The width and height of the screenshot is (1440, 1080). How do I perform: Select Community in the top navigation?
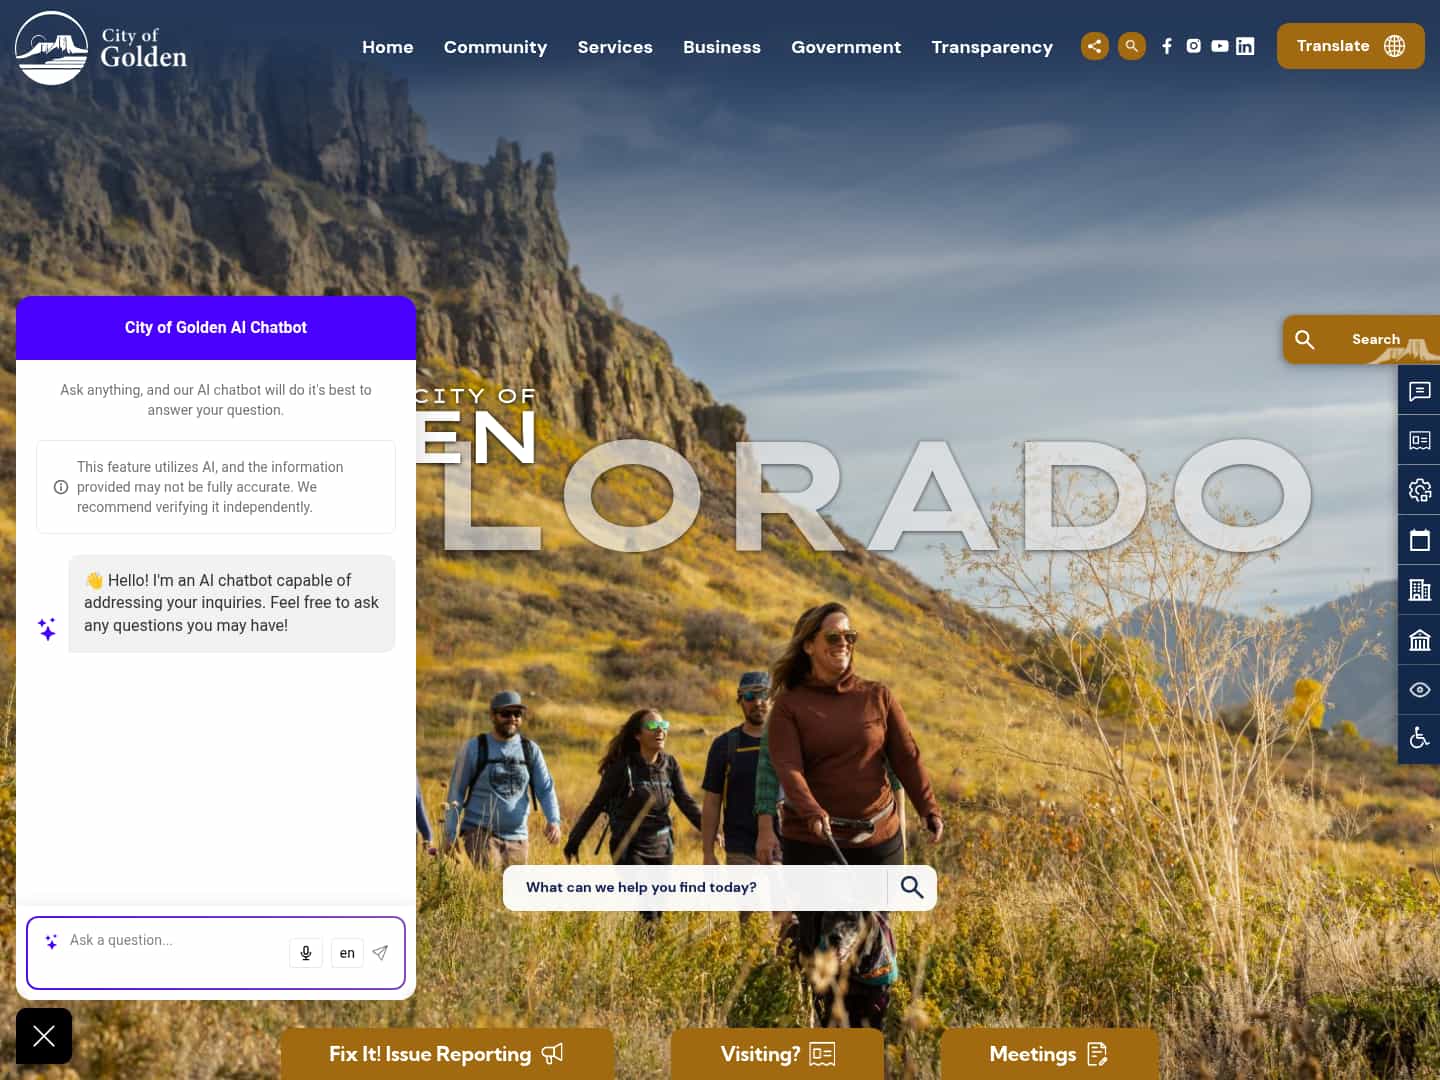click(x=495, y=46)
